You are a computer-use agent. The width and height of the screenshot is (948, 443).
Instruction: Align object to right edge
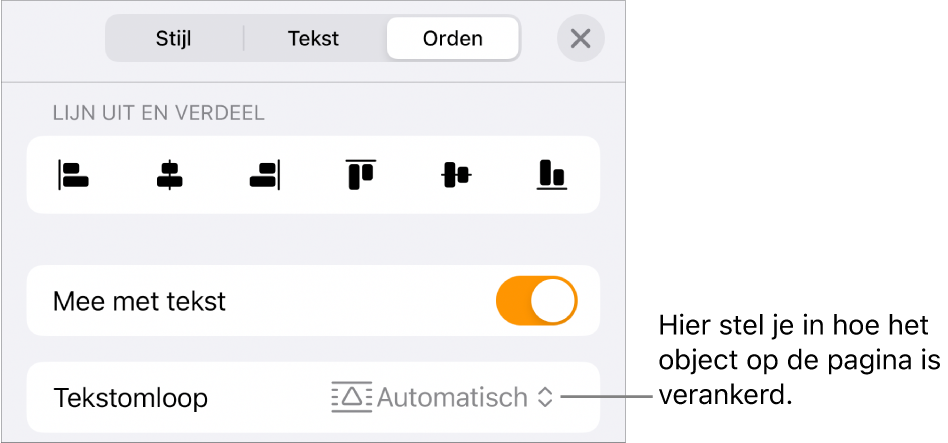265,176
